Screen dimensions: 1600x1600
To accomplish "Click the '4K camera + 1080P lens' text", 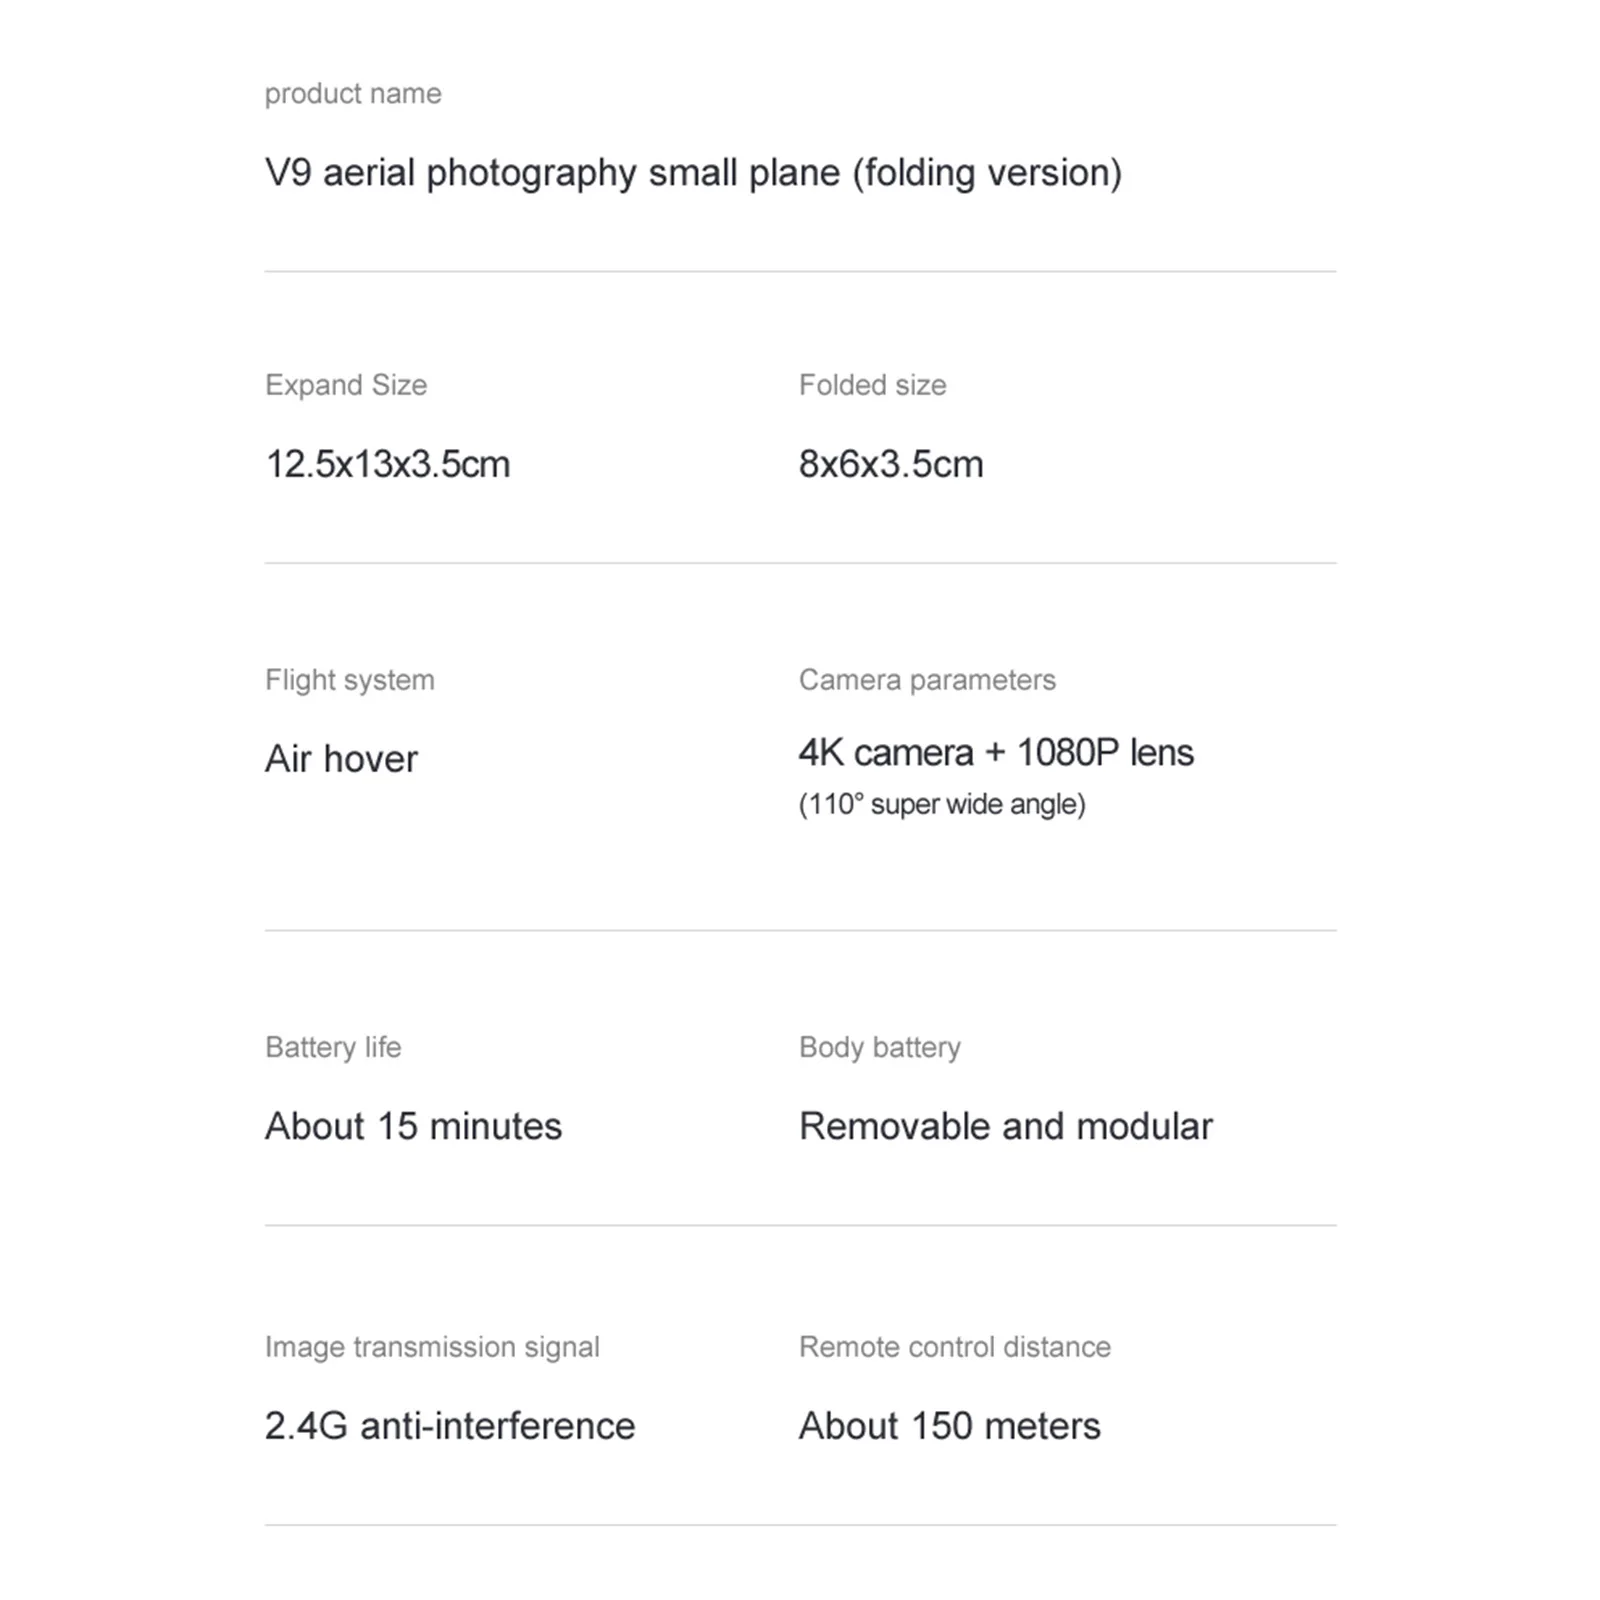I will pos(995,753).
